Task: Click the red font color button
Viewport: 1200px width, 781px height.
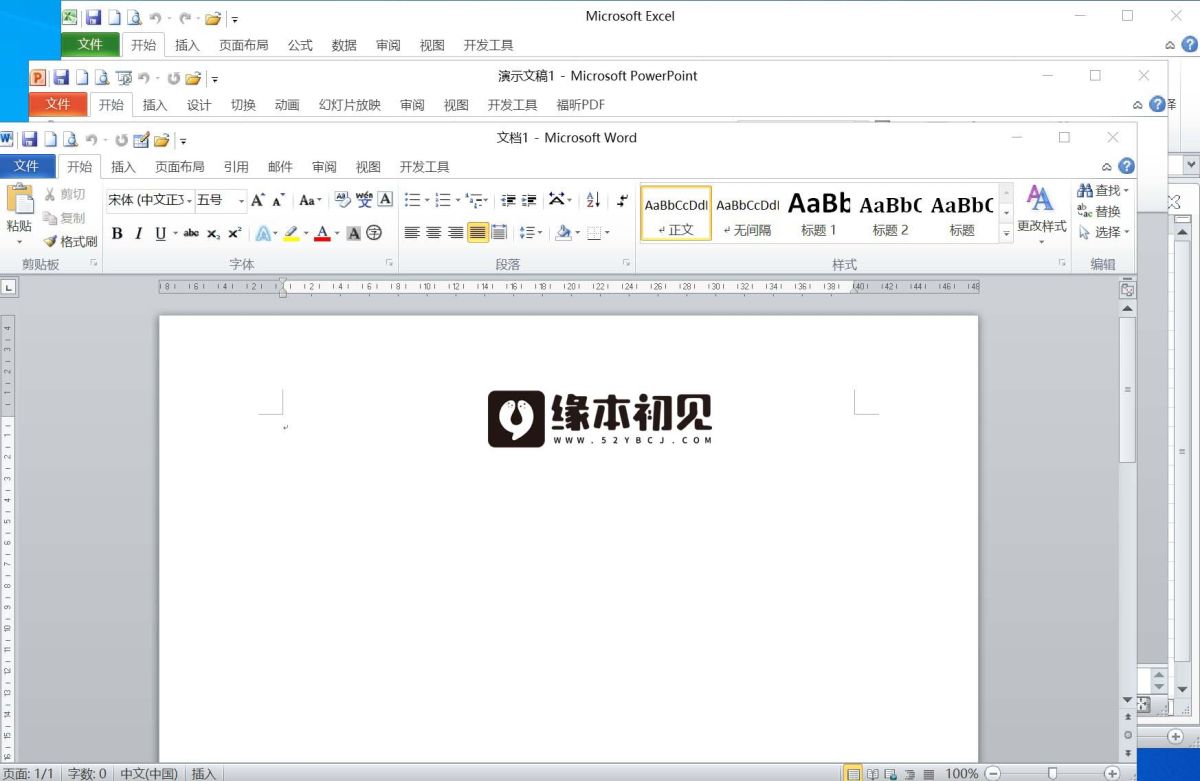Action: click(322, 233)
